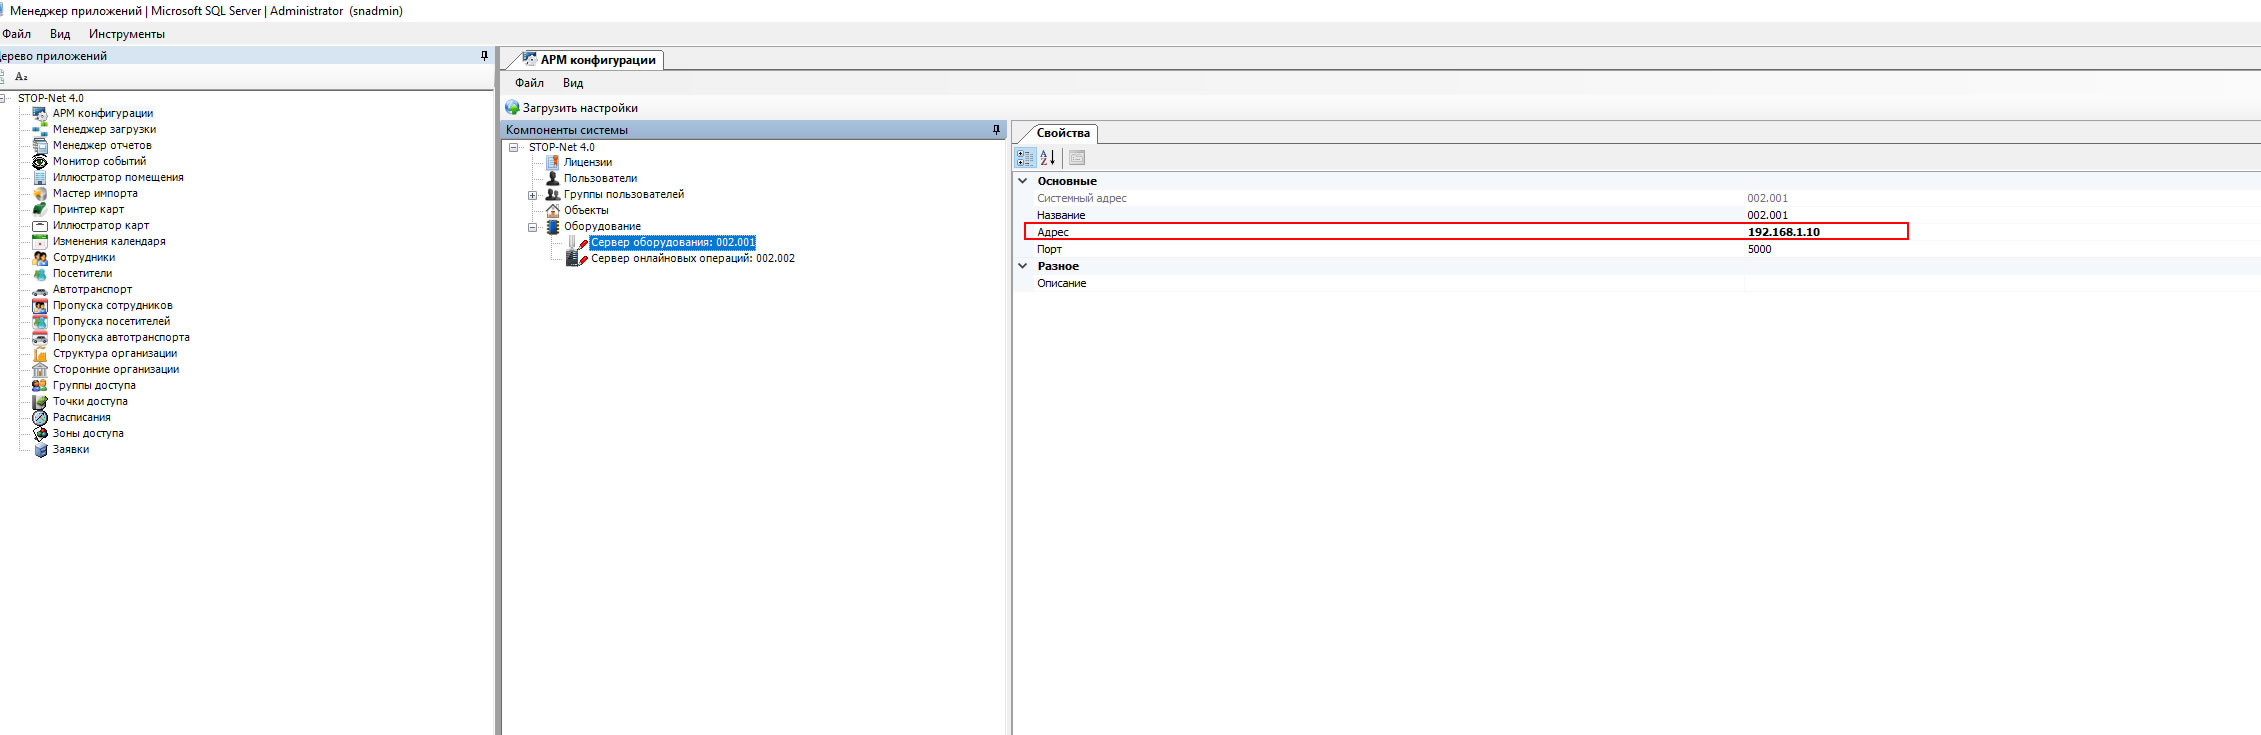
Task: Select Пользователи in system components
Action: click(600, 178)
